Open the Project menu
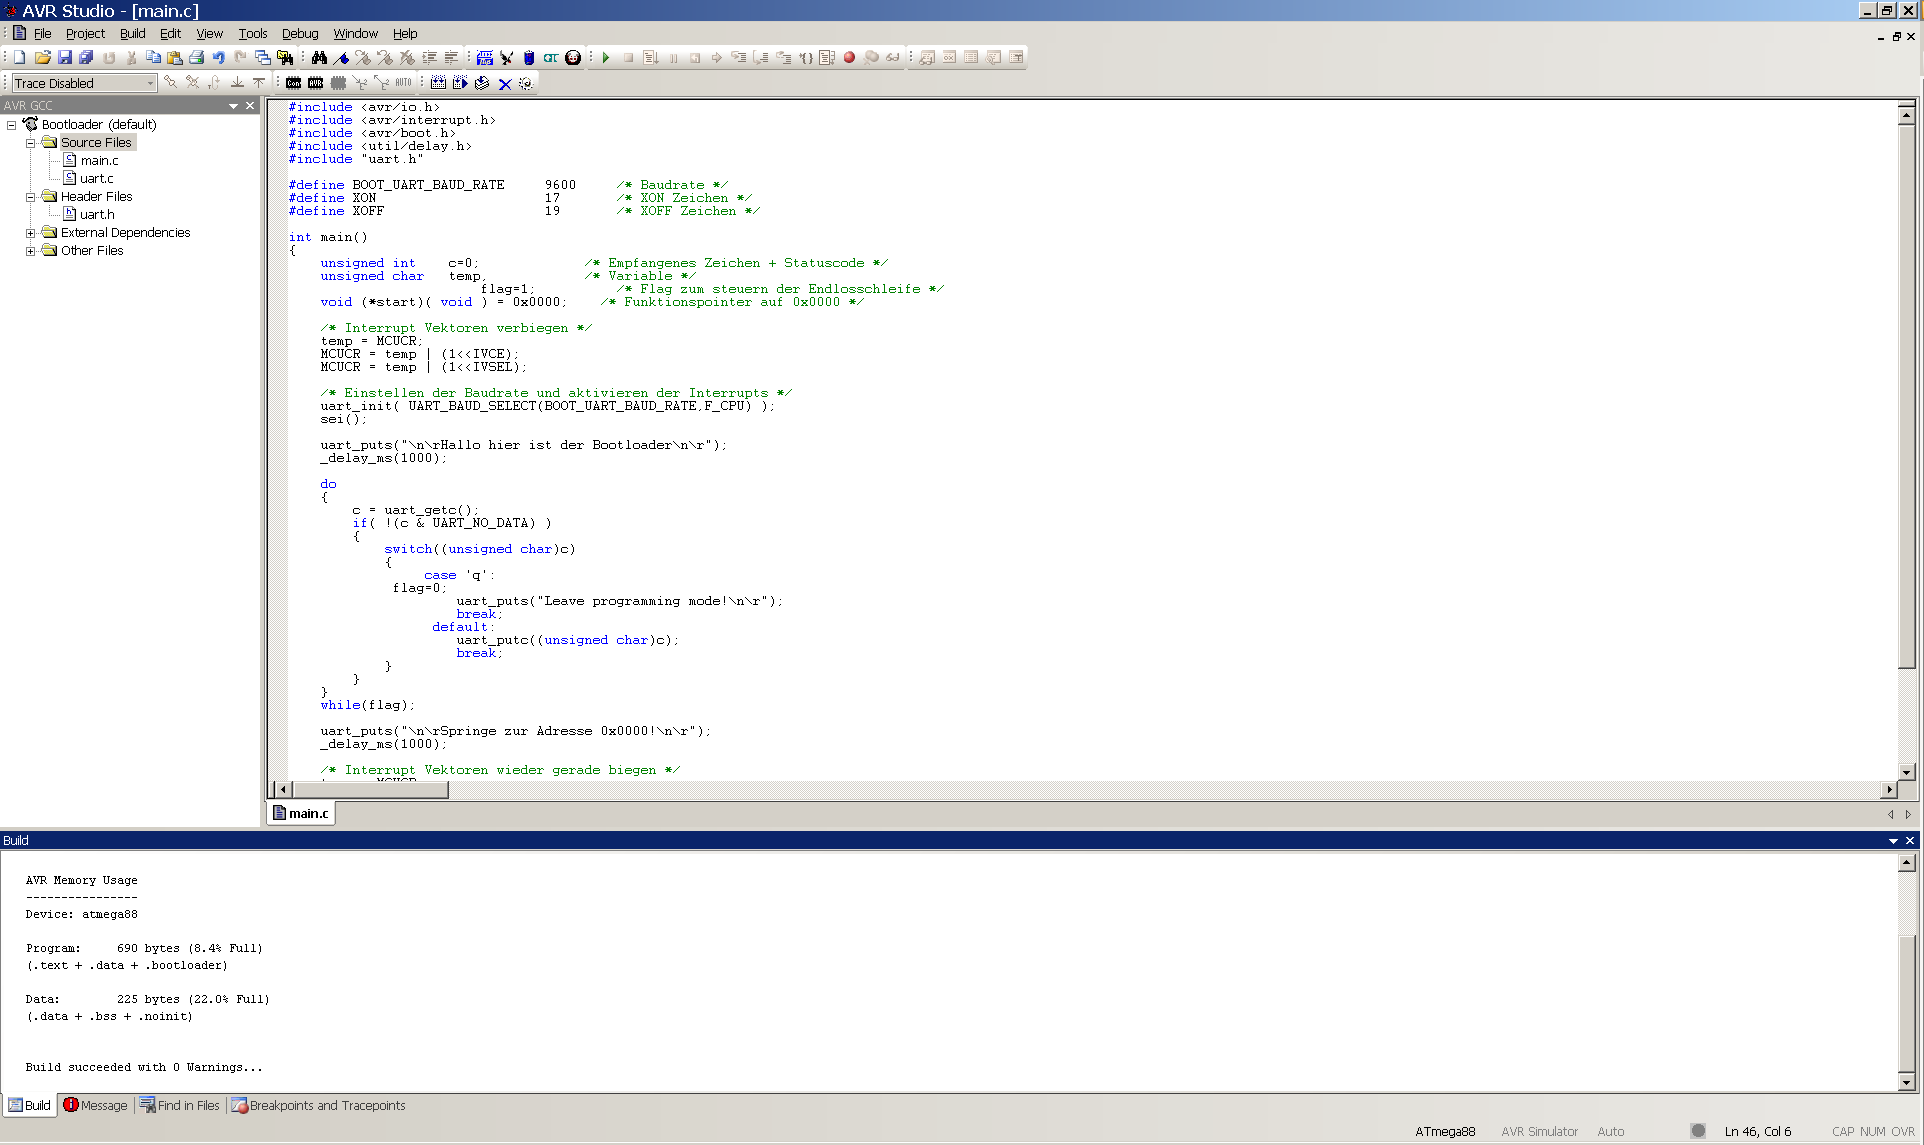This screenshot has height=1145, width=1924. click(x=85, y=34)
